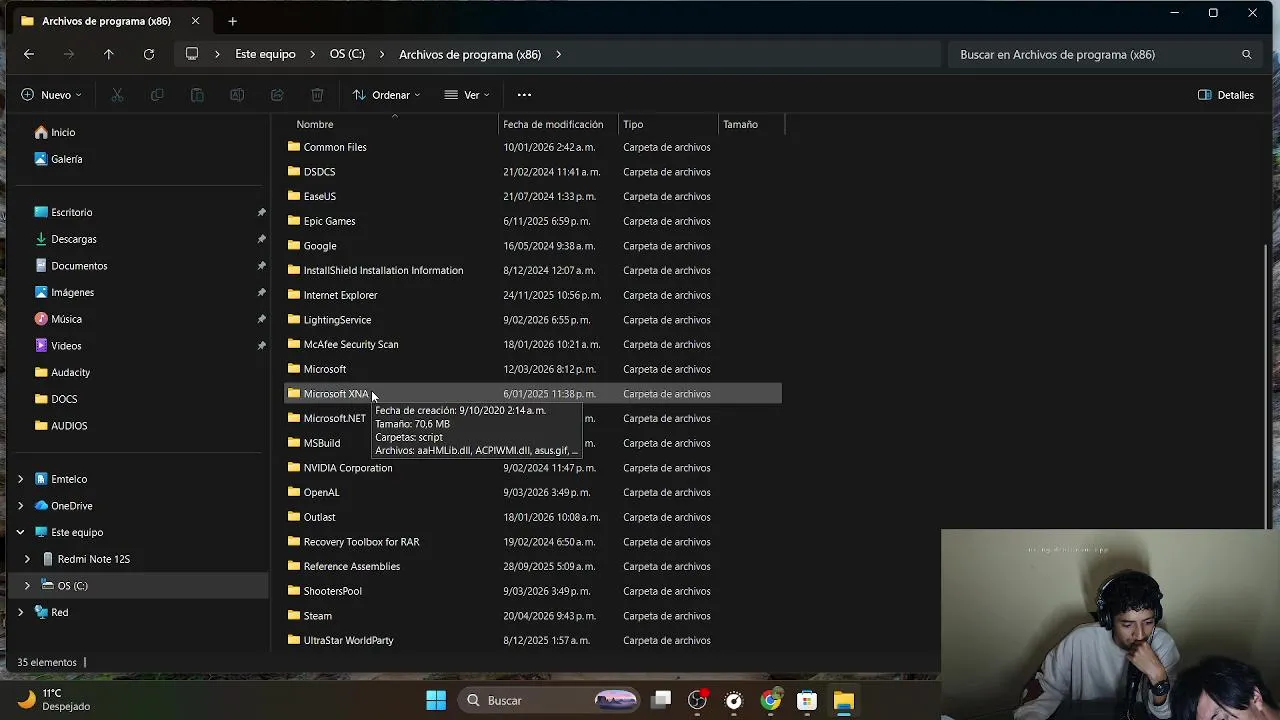This screenshot has height=720, width=1280.
Task: Expand the OneDrive tree node
Action: click(x=20, y=506)
